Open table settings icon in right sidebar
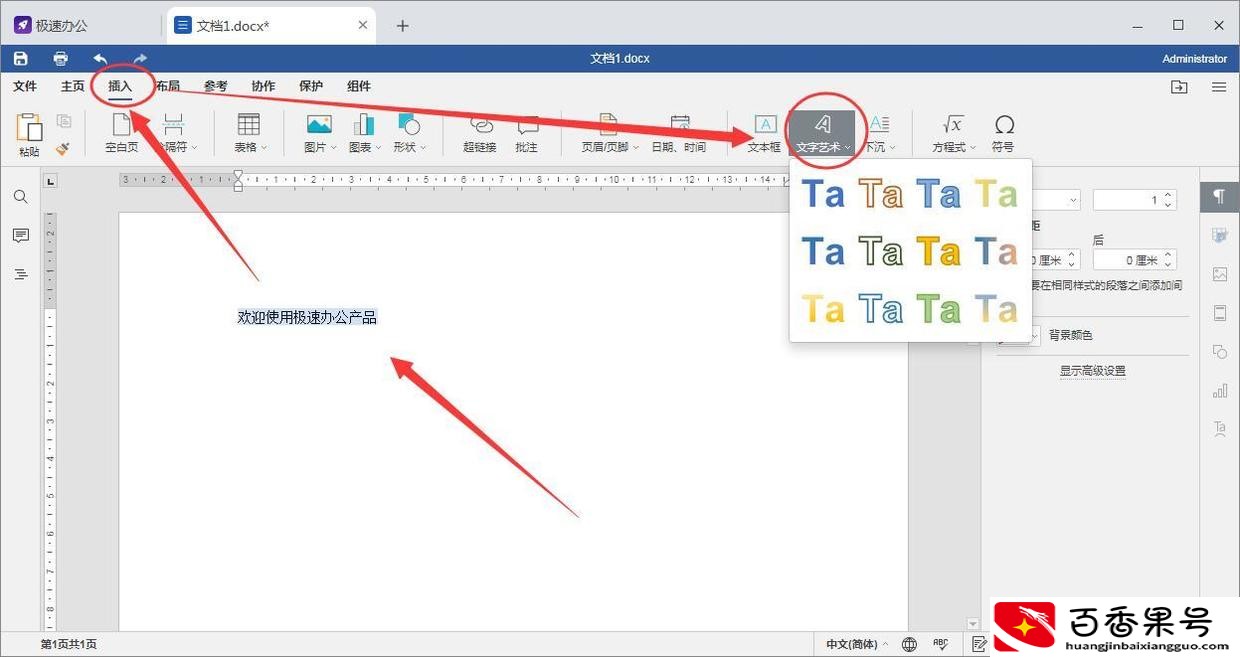 [x=1219, y=235]
